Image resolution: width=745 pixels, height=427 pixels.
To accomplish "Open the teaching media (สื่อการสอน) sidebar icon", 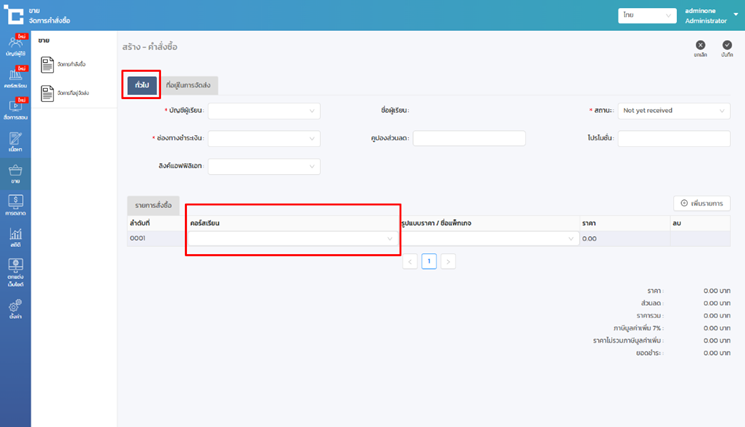I will click(15, 109).
